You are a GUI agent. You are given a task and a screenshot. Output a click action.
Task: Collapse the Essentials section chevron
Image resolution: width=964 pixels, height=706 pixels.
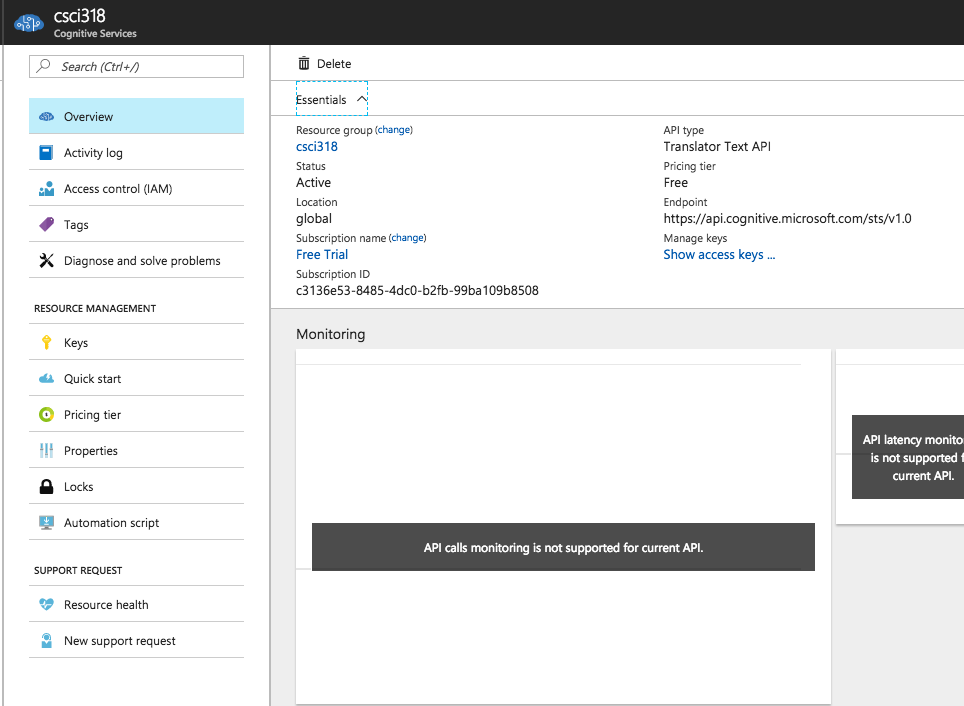[x=362, y=99]
